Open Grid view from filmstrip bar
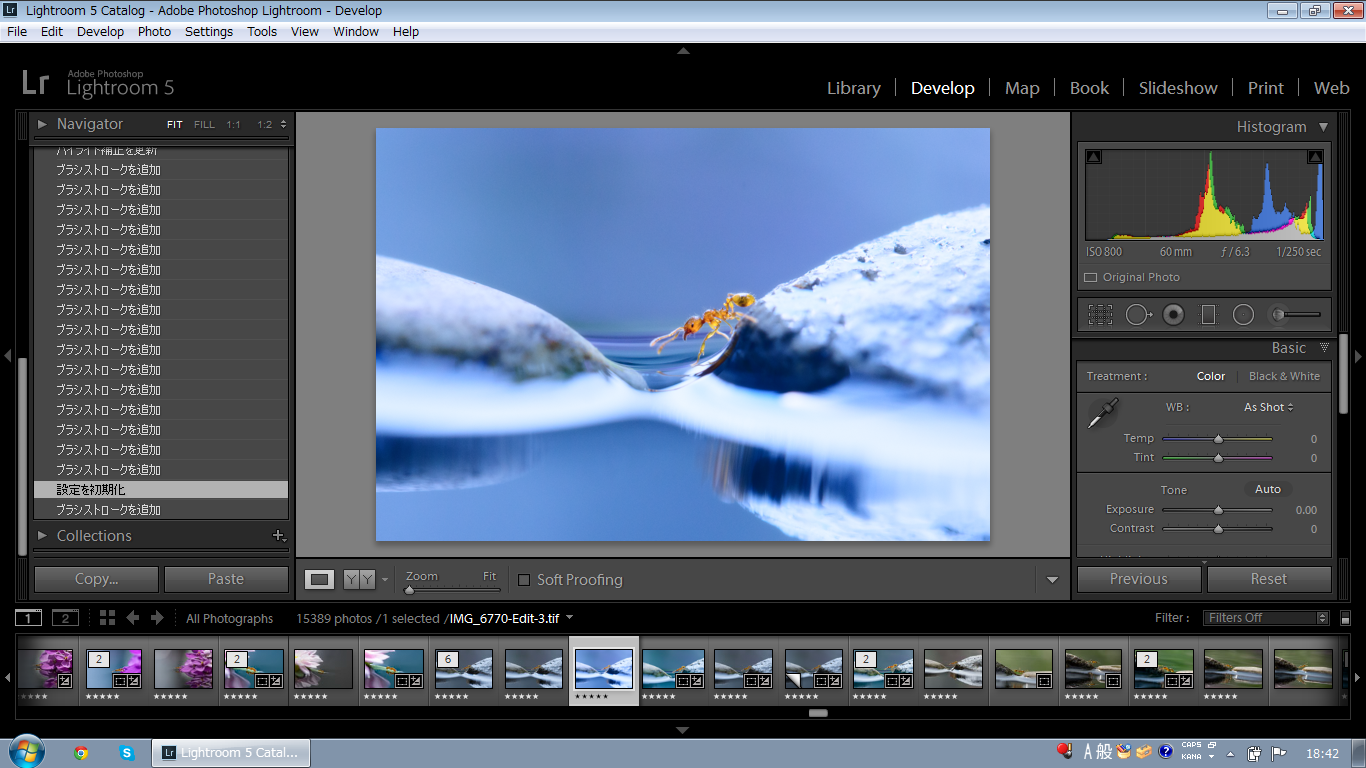1366x768 pixels. click(107, 617)
